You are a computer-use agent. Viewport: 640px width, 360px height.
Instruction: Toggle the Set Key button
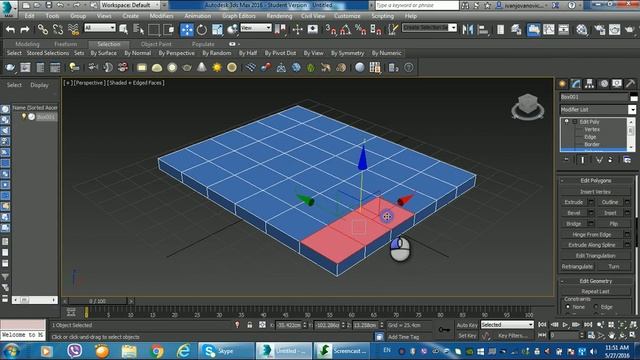(467, 336)
